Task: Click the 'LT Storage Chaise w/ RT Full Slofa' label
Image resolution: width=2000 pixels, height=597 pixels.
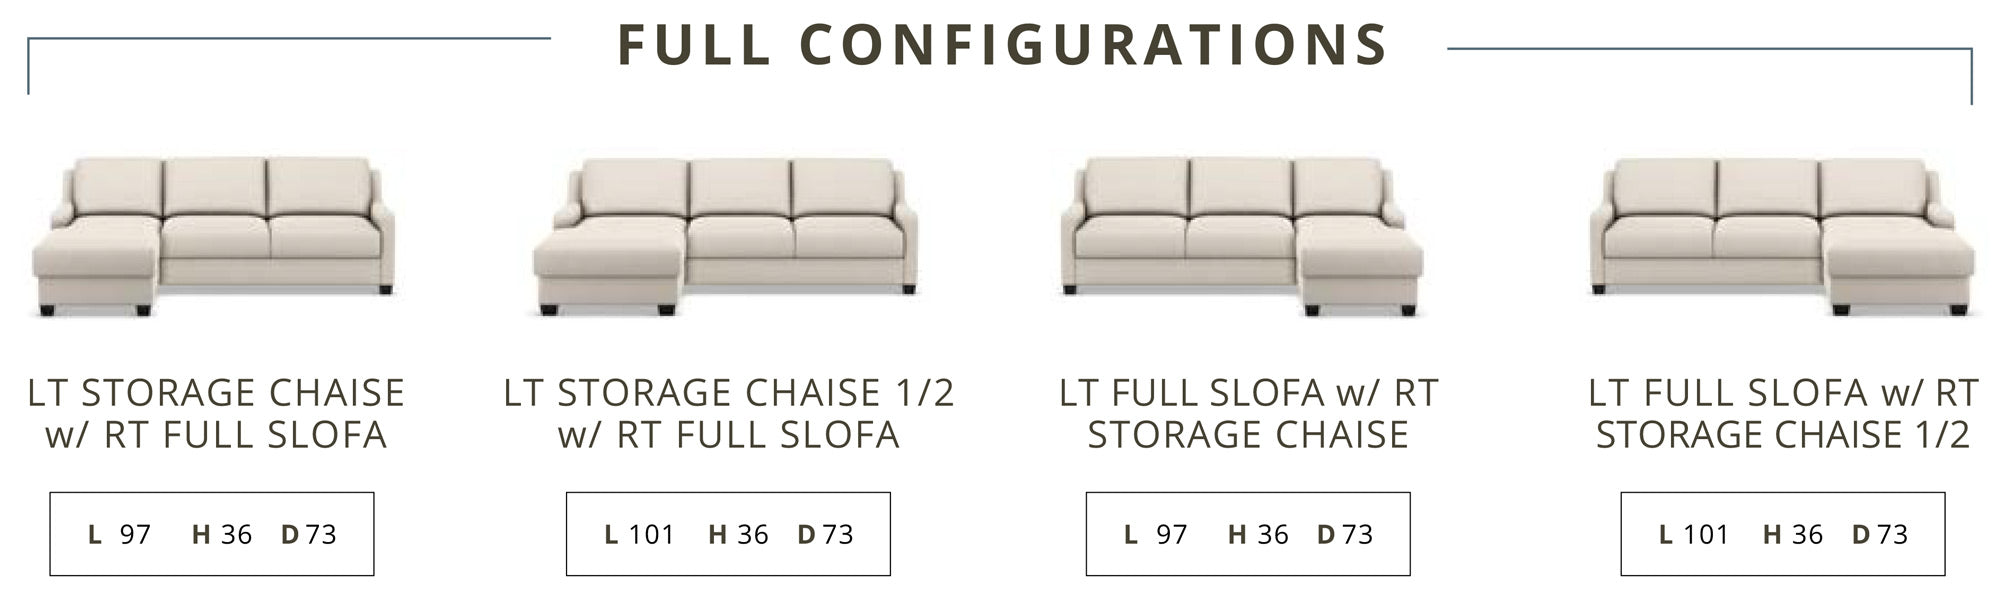Action: (215, 414)
